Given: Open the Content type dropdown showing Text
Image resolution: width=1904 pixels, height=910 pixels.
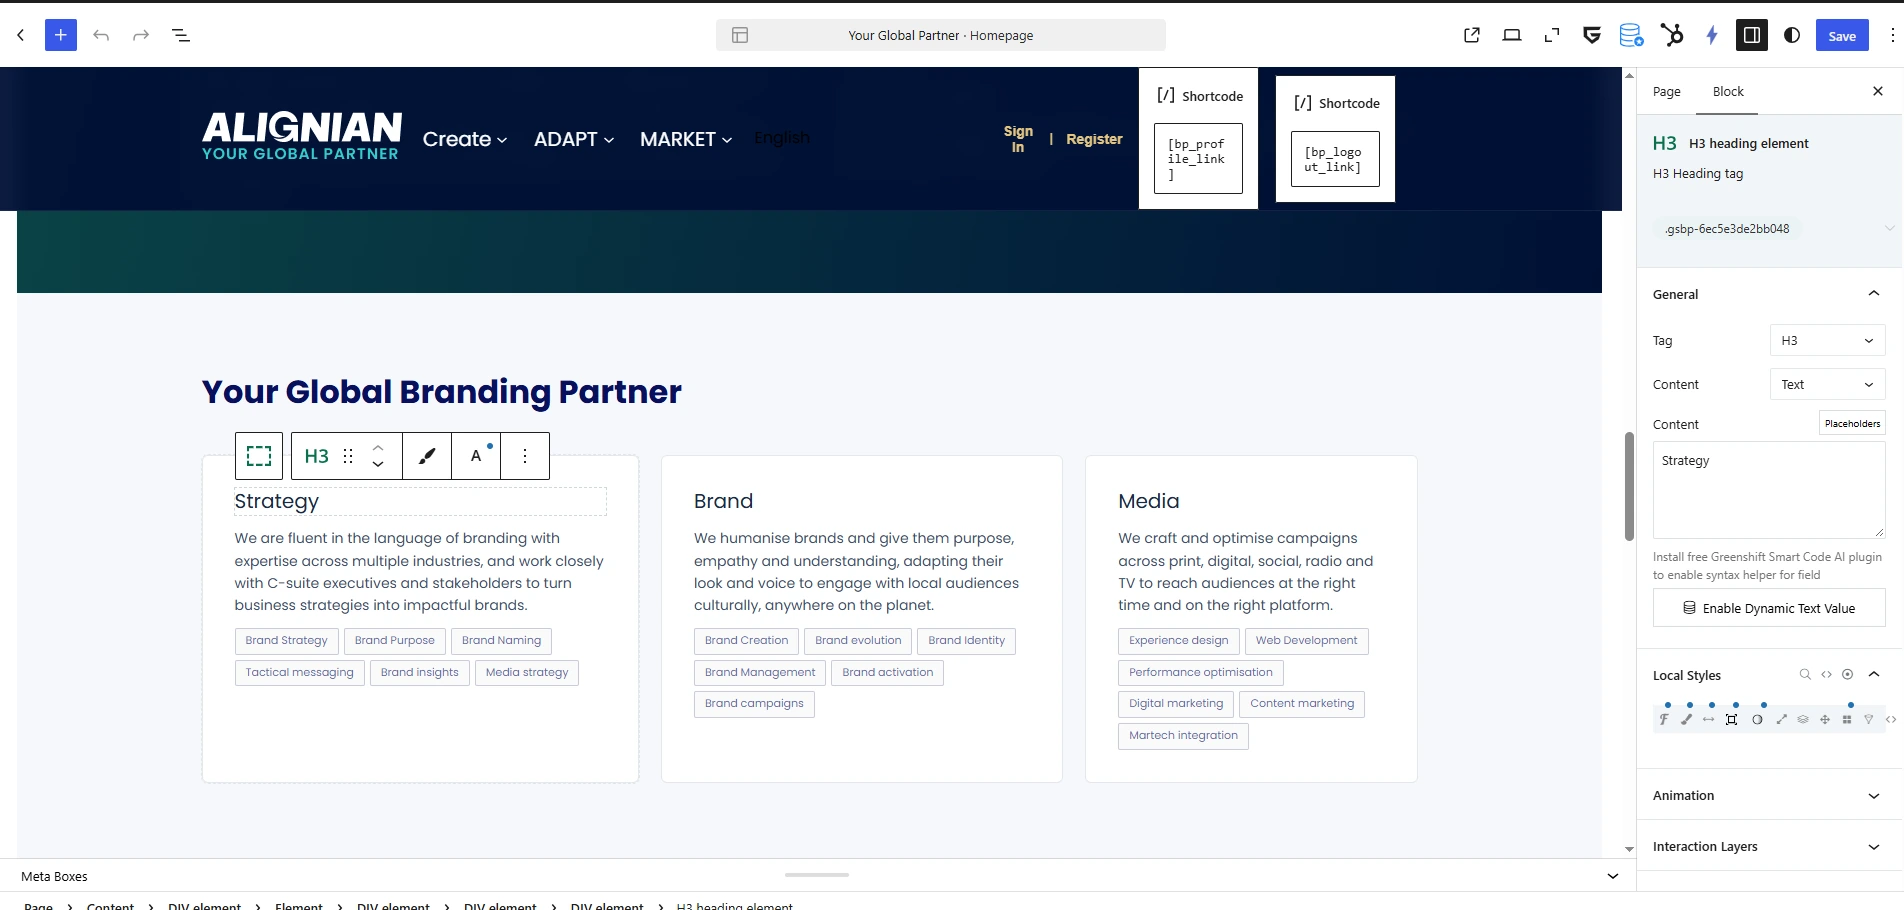Looking at the screenshot, I should point(1827,385).
